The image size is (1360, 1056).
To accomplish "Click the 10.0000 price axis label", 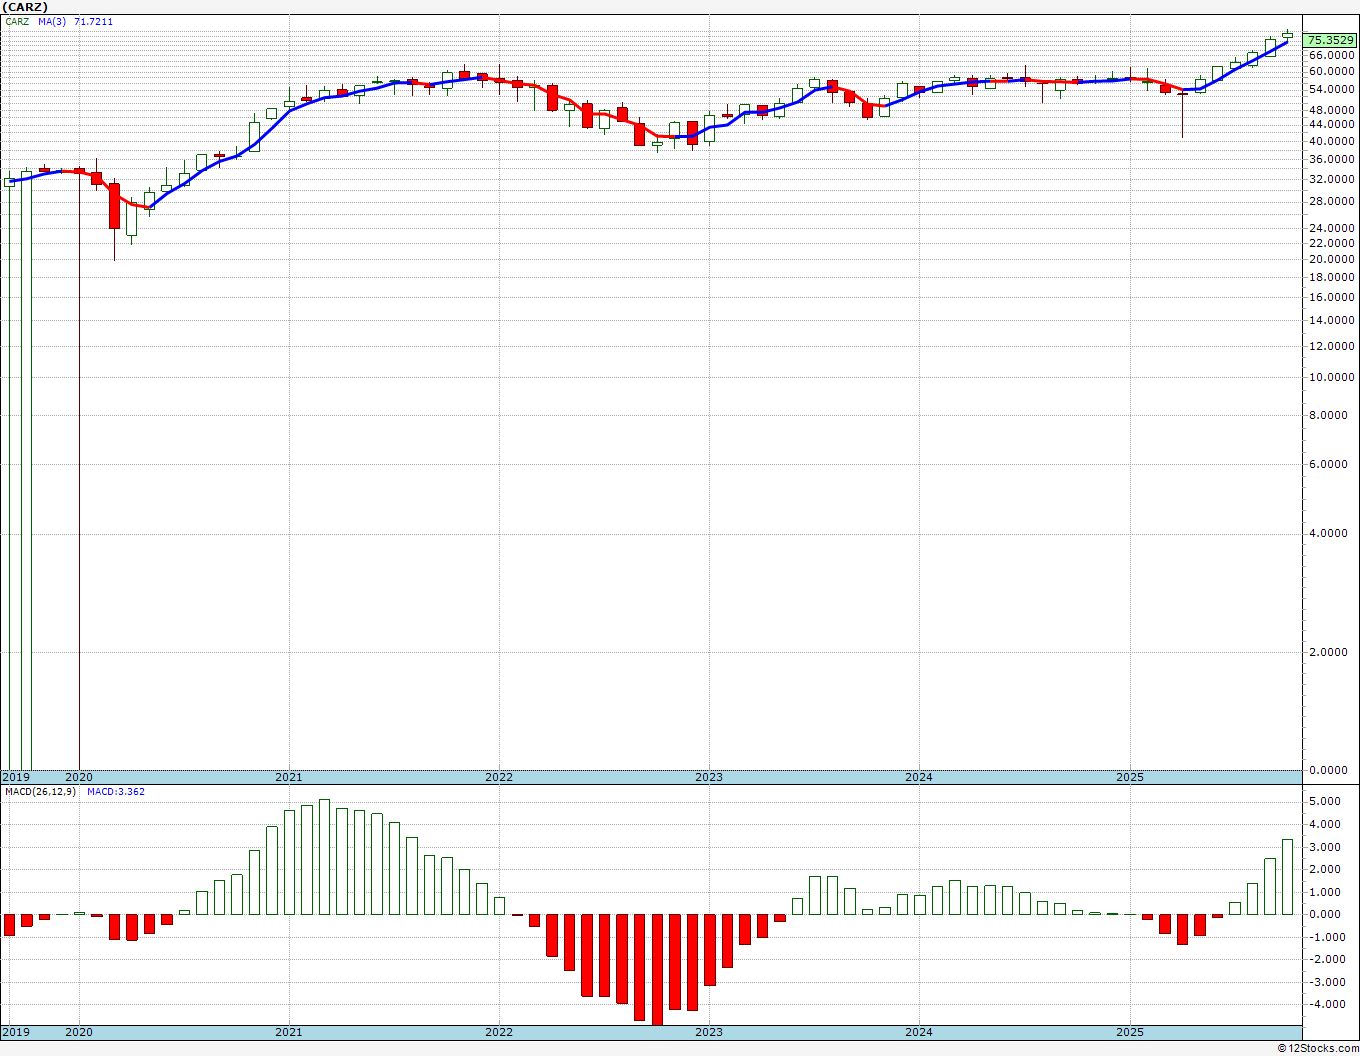I will (x=1333, y=377).
